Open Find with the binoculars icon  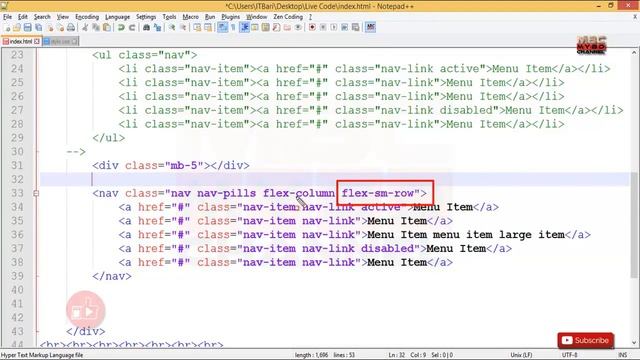(146, 27)
